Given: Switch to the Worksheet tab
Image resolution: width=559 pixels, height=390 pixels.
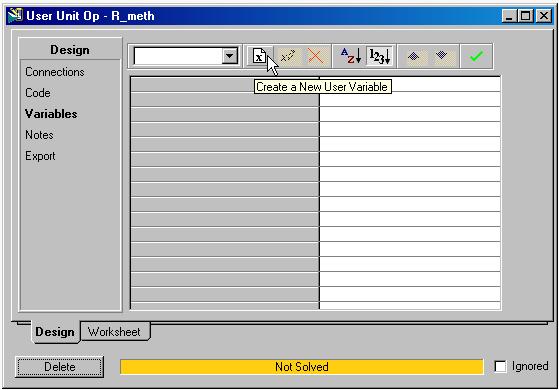Looking at the screenshot, I should tap(114, 332).
